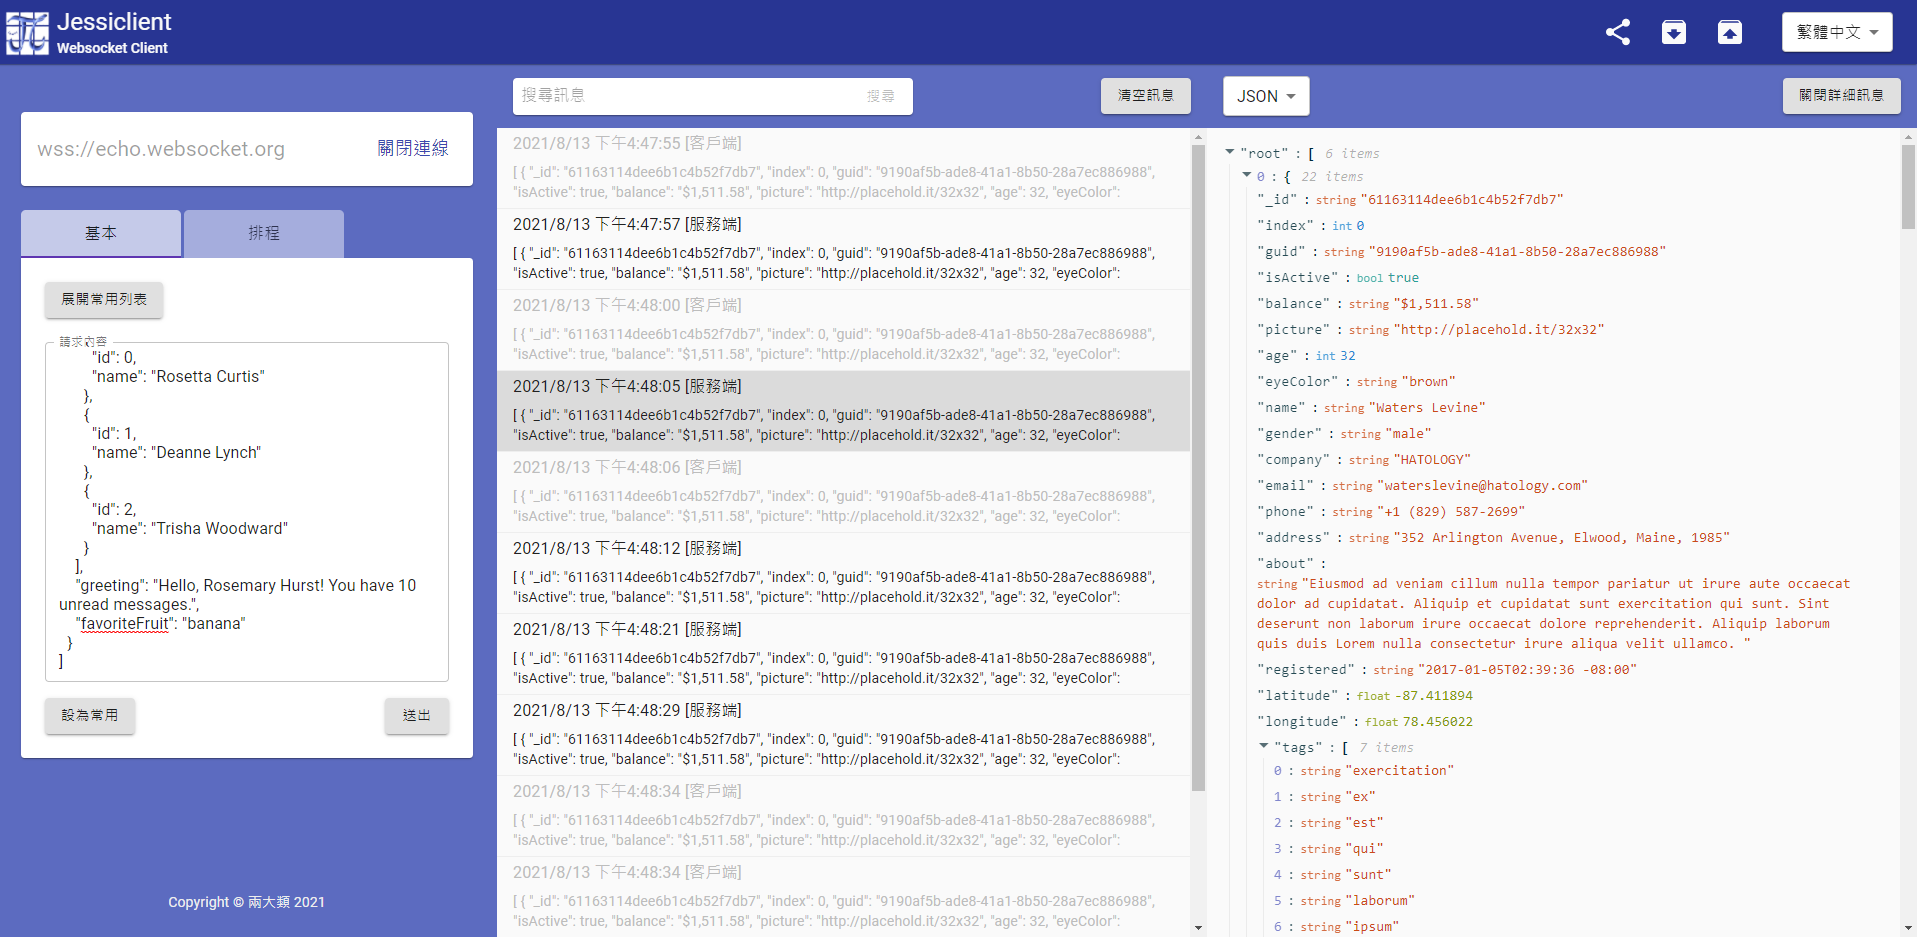Click "Rosetta Curtis" in request content
Viewport: 1917px width, 937px height.
(208, 377)
